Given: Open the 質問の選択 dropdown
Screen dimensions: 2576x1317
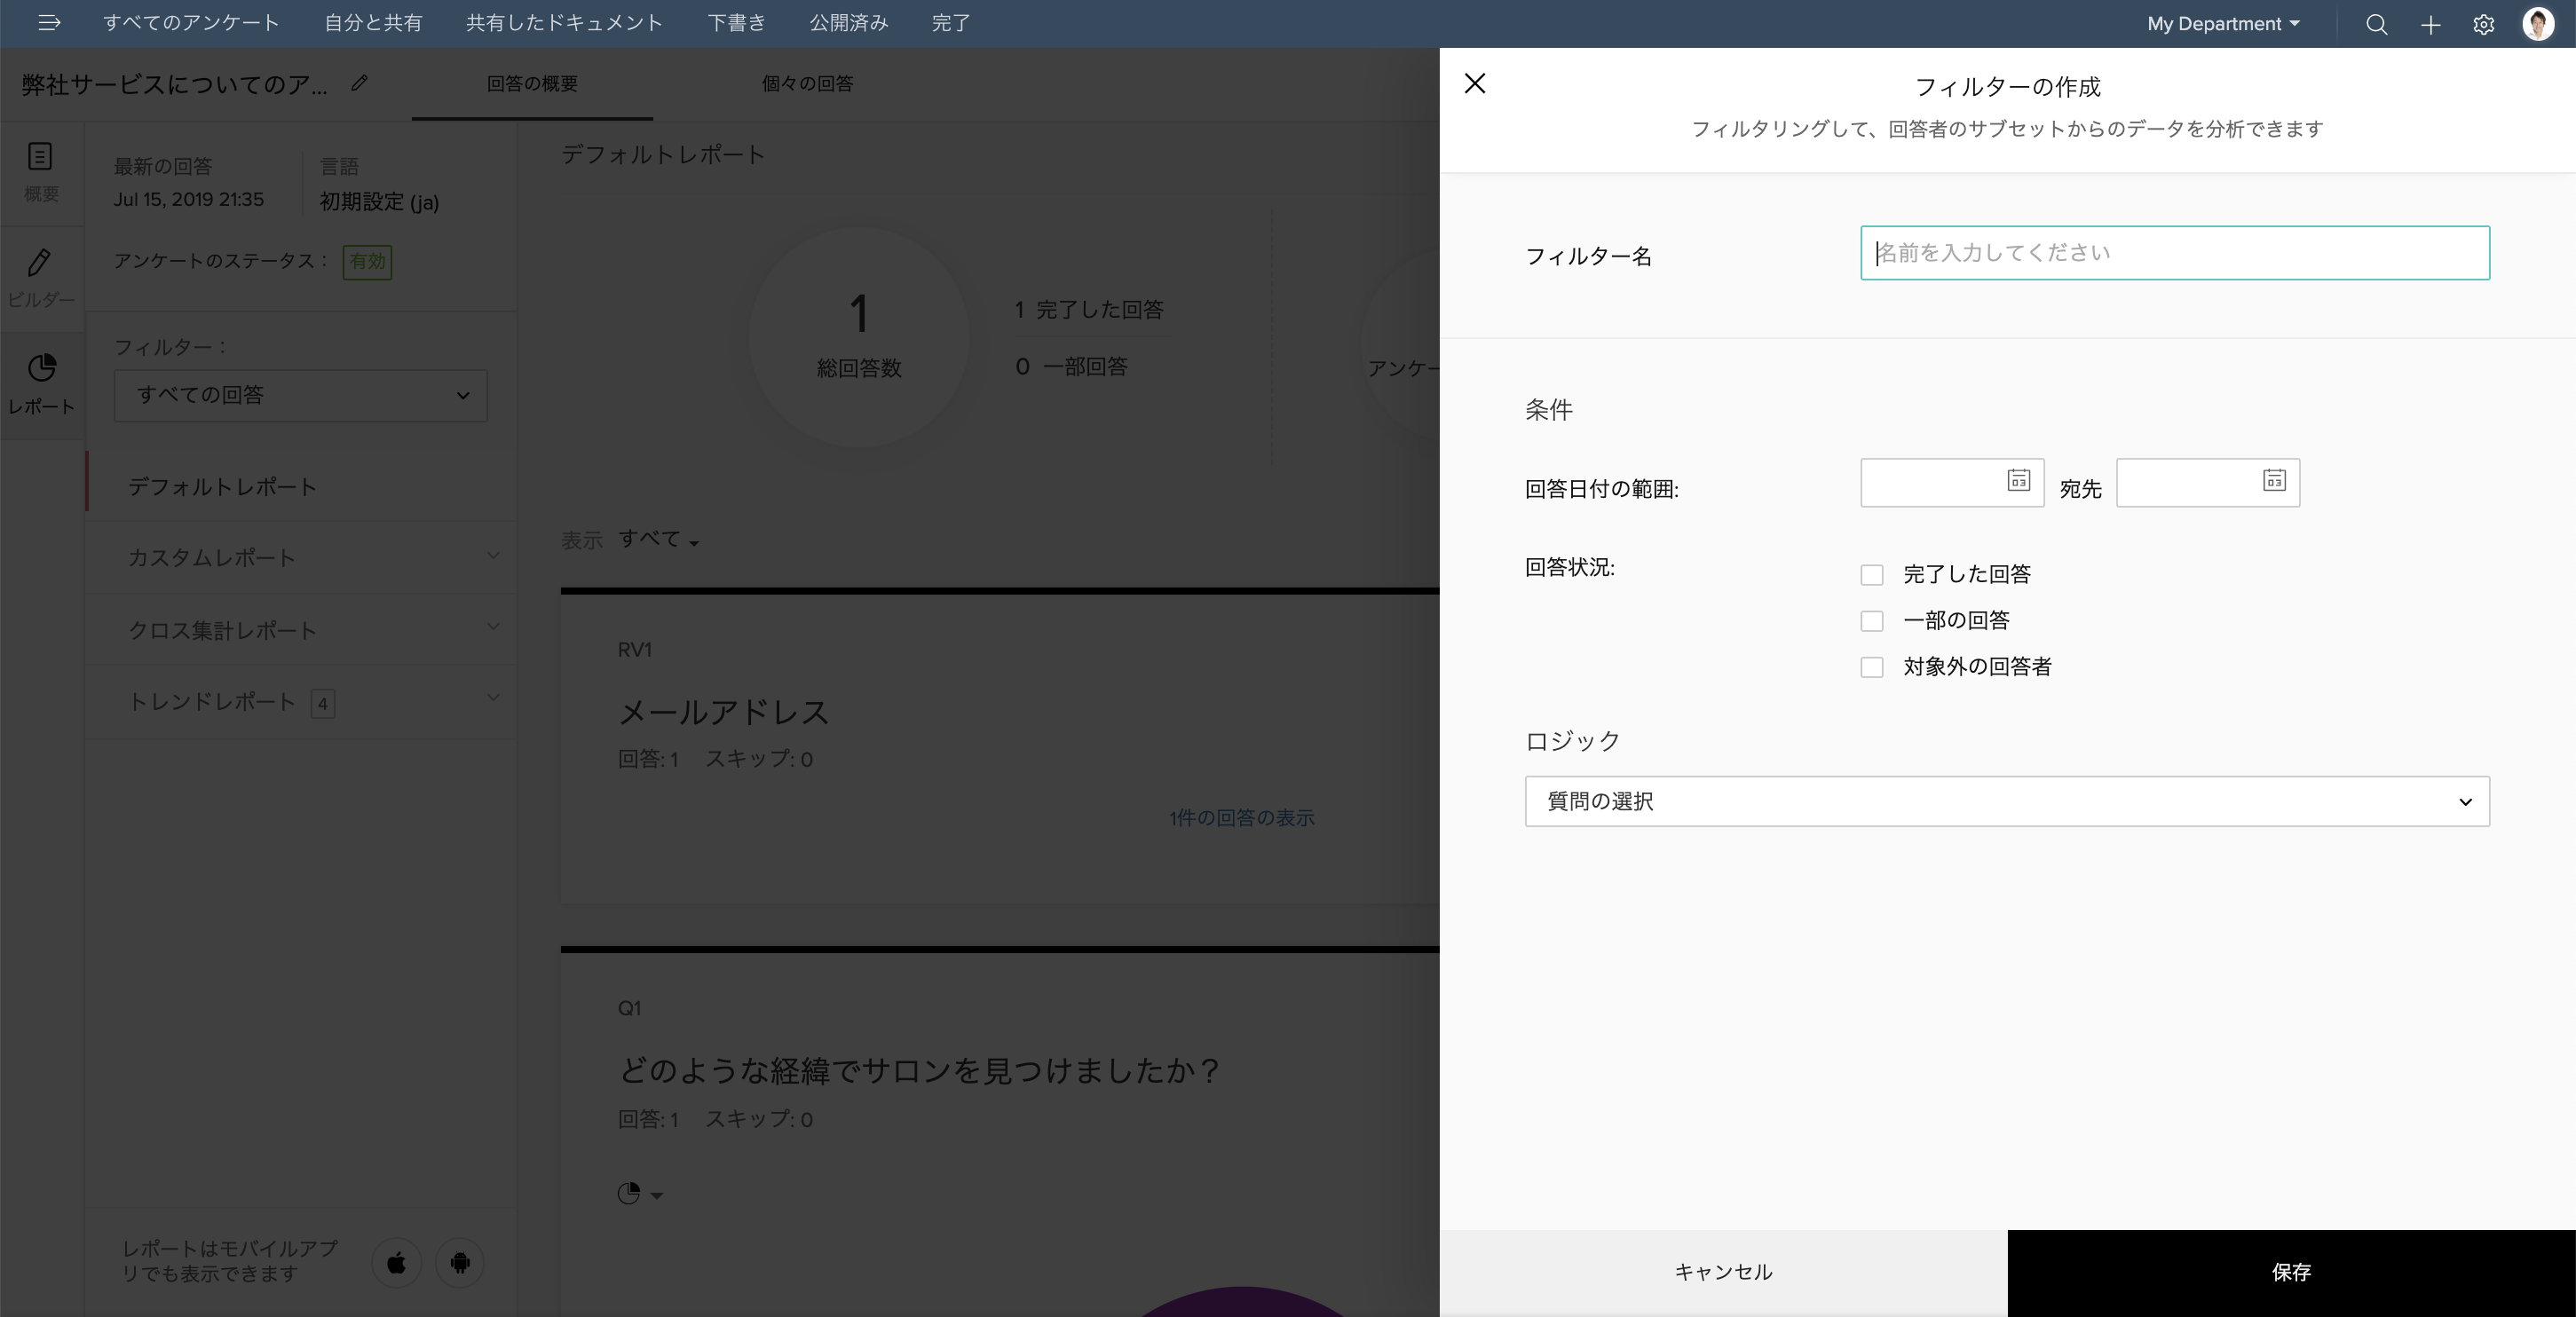Looking at the screenshot, I should click(2006, 801).
